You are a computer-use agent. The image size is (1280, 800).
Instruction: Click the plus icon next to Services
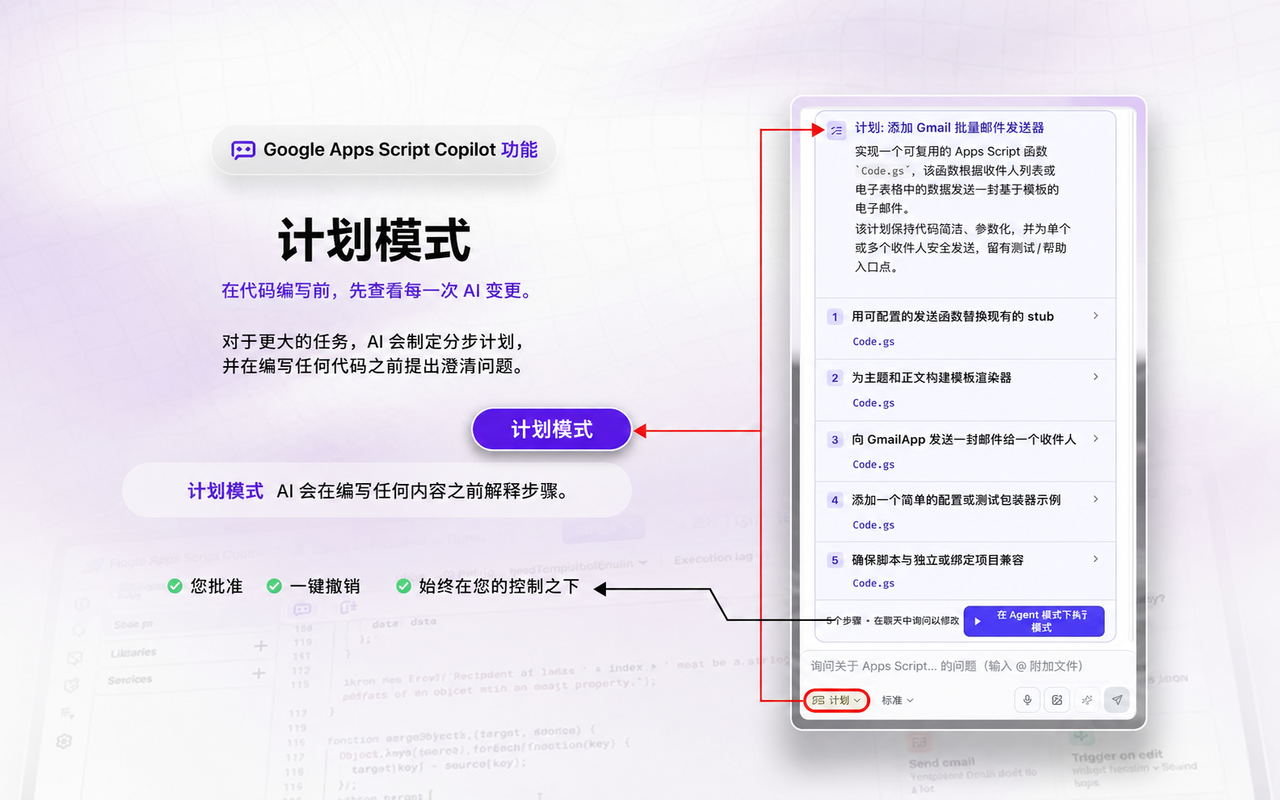click(259, 674)
